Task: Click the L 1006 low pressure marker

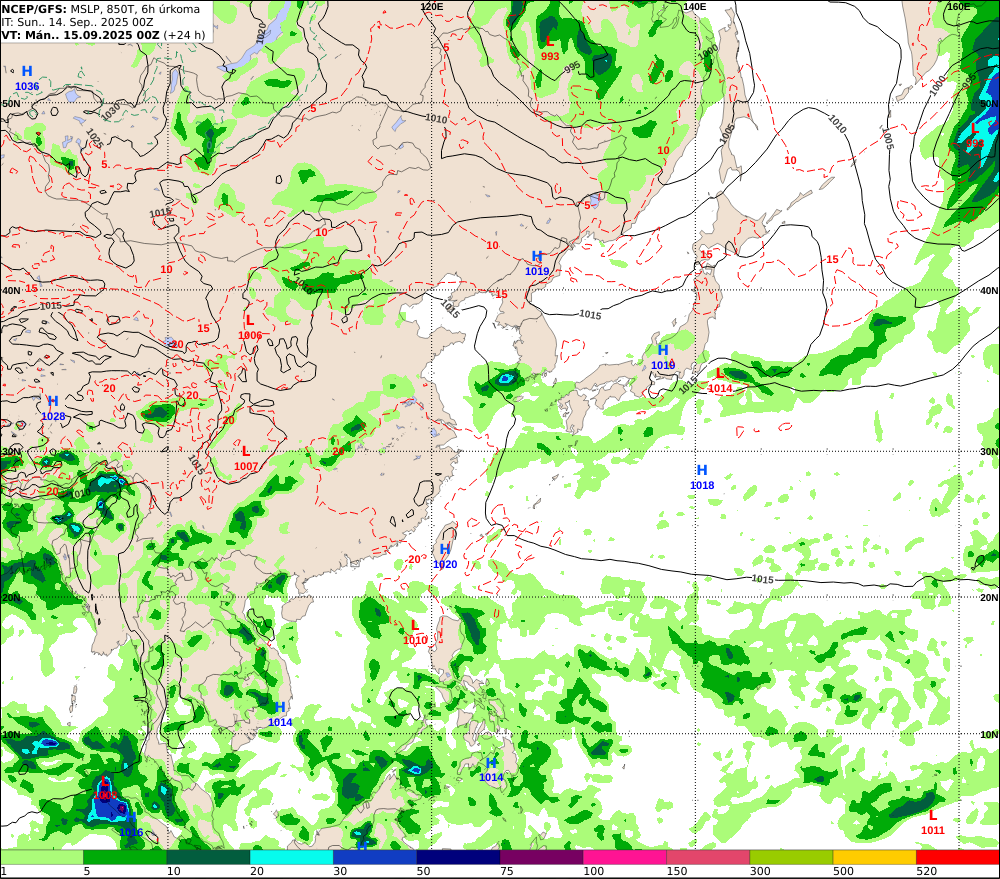Action: [250, 328]
